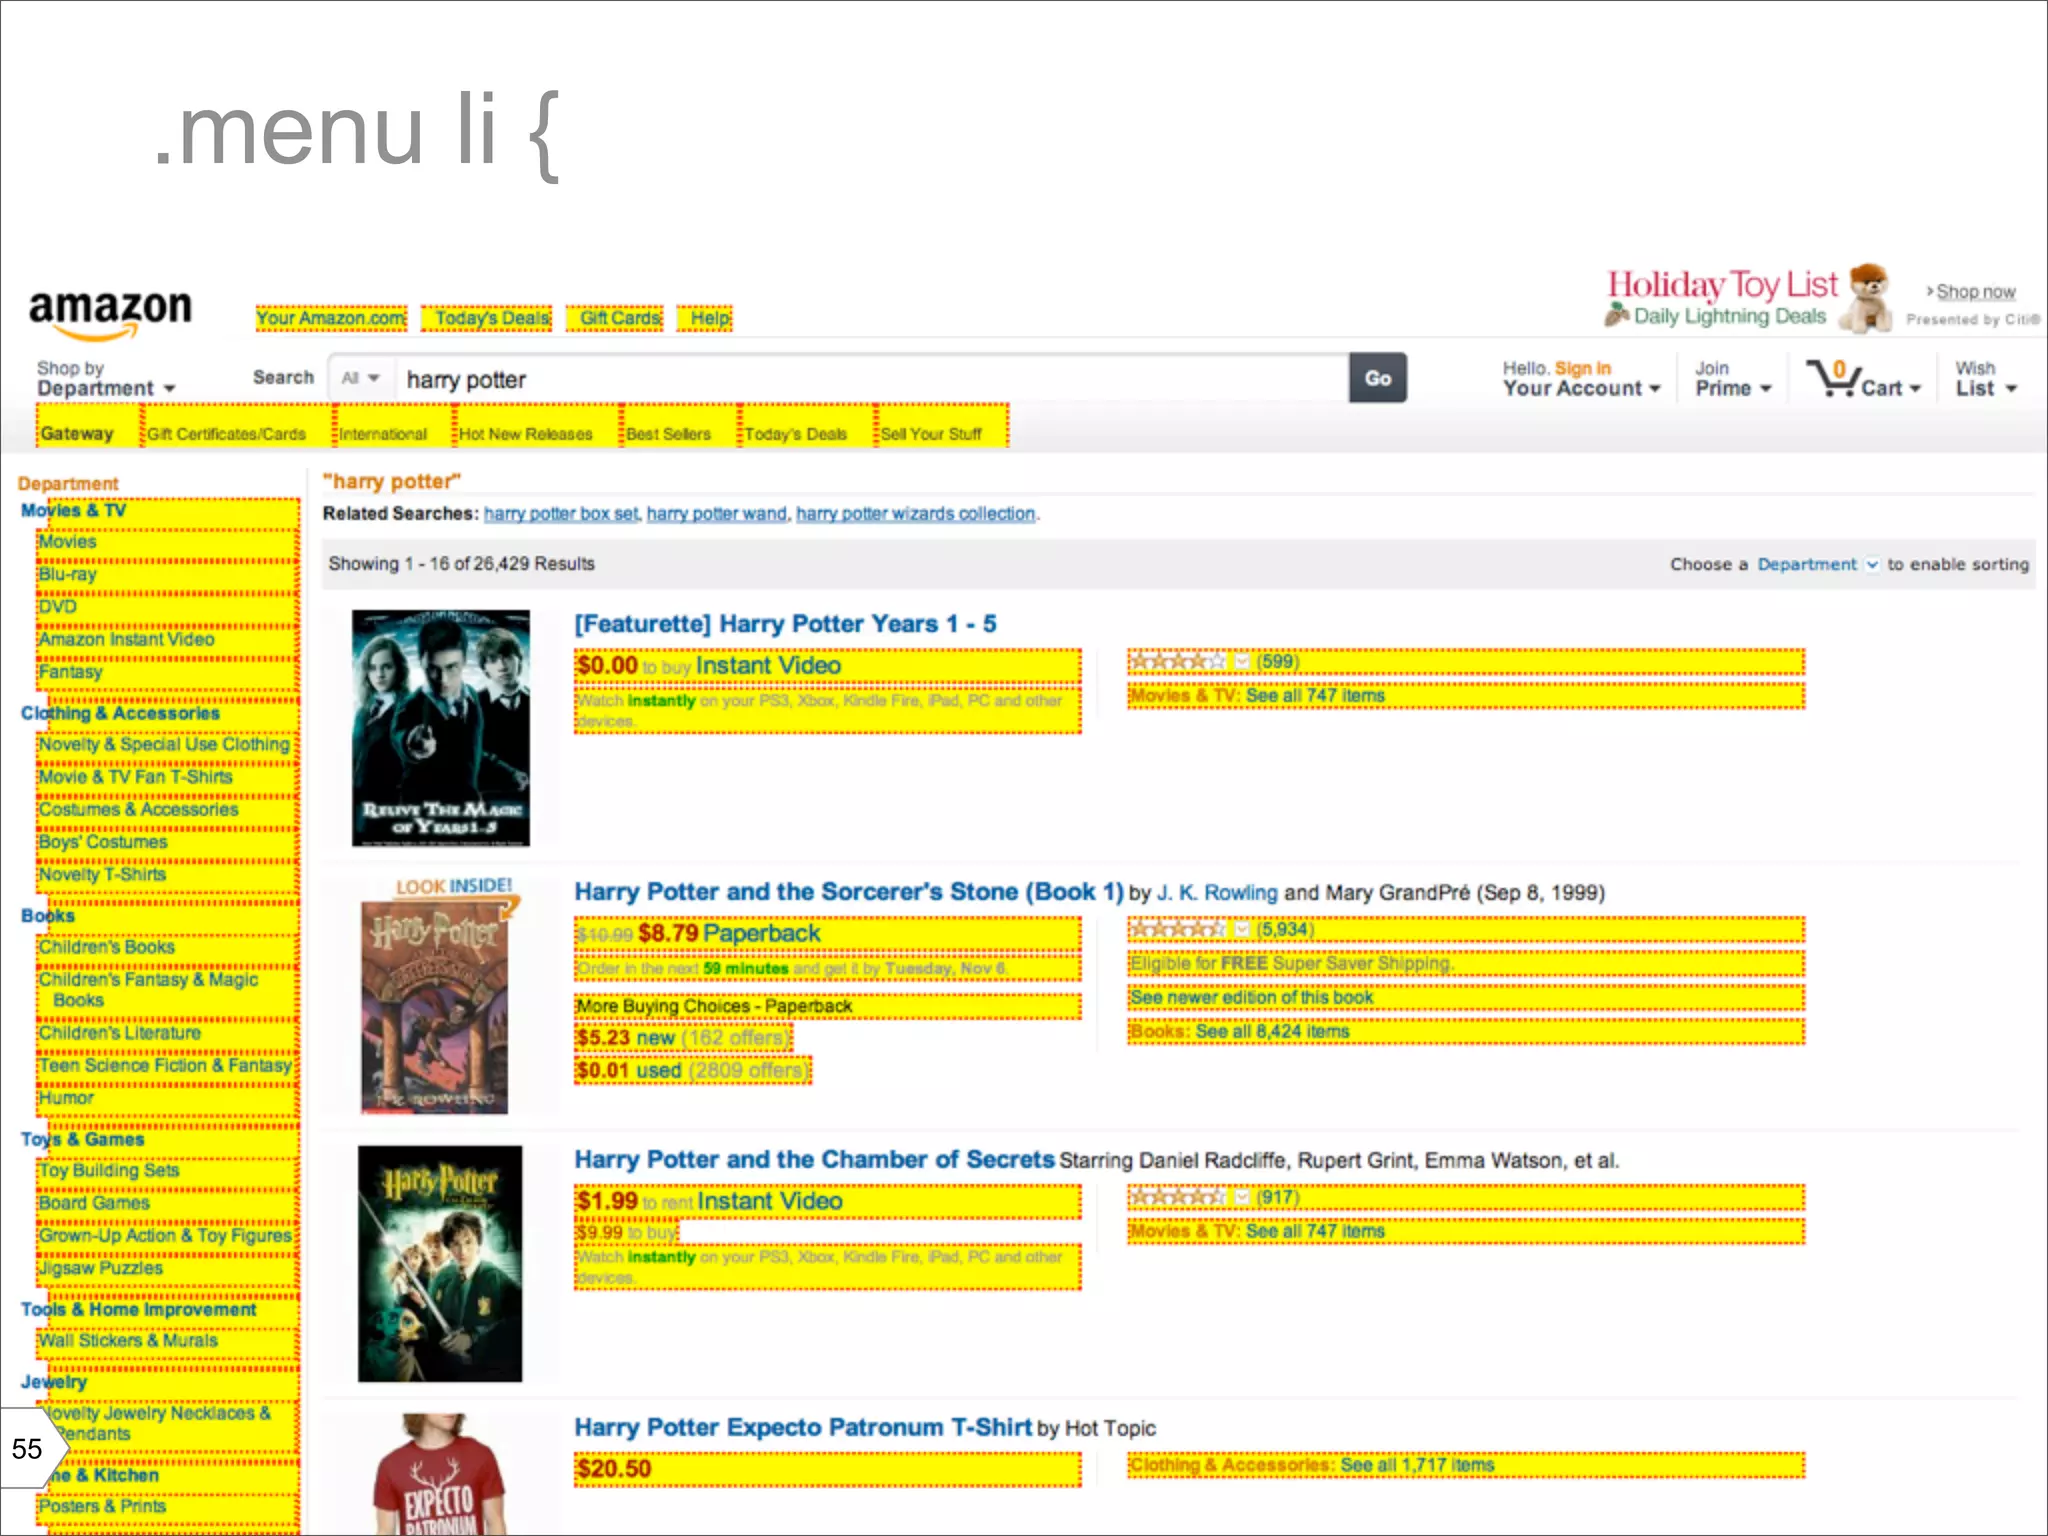The width and height of the screenshot is (2048, 1536).
Task: Expand Wish List dropdown
Action: pyautogui.click(x=1986, y=379)
